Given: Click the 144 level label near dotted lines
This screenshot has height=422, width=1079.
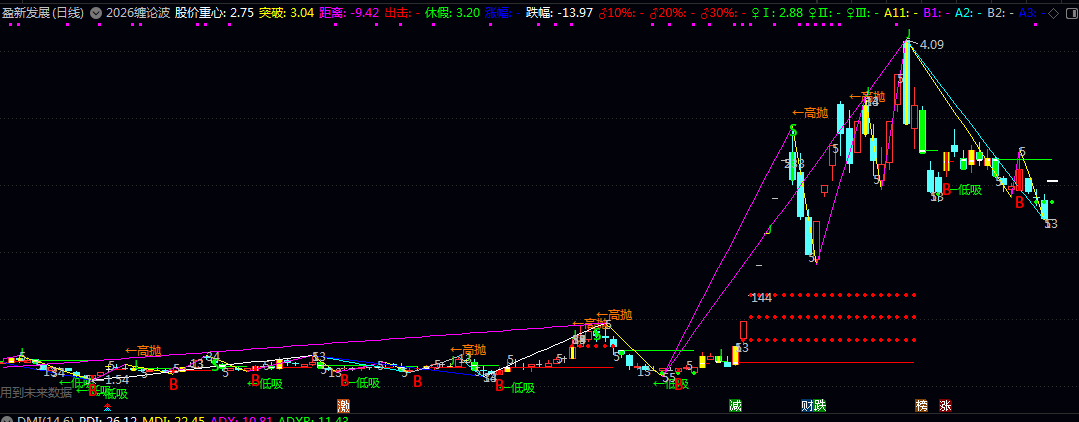Looking at the screenshot, I should (x=761, y=297).
